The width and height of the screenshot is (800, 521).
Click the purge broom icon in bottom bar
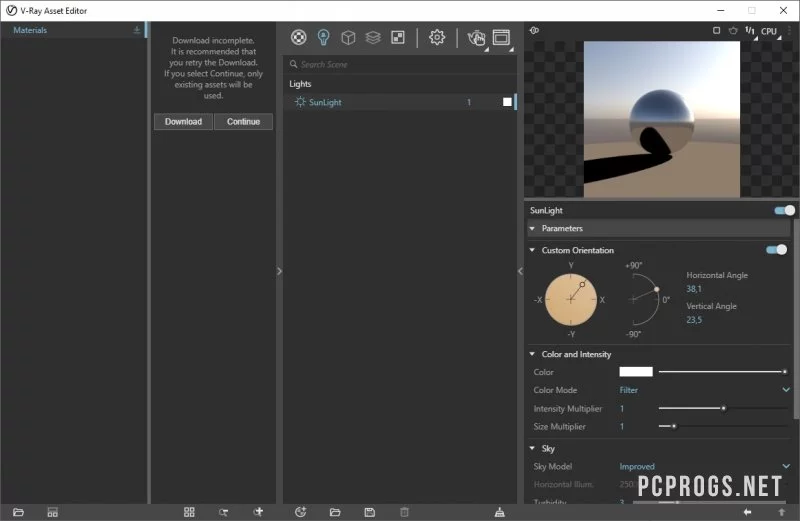coord(499,512)
